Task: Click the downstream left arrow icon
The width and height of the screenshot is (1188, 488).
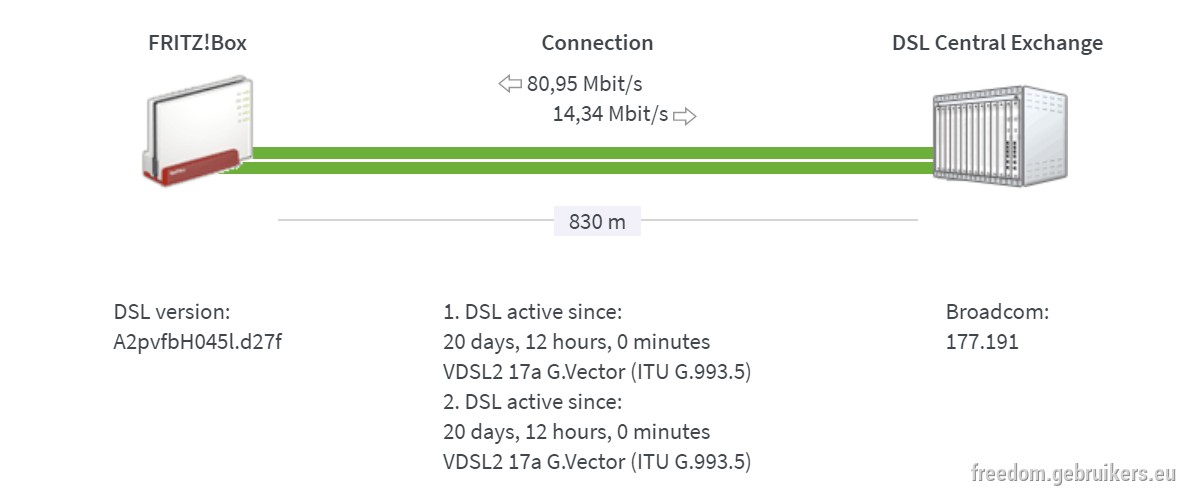Action: coord(510,83)
